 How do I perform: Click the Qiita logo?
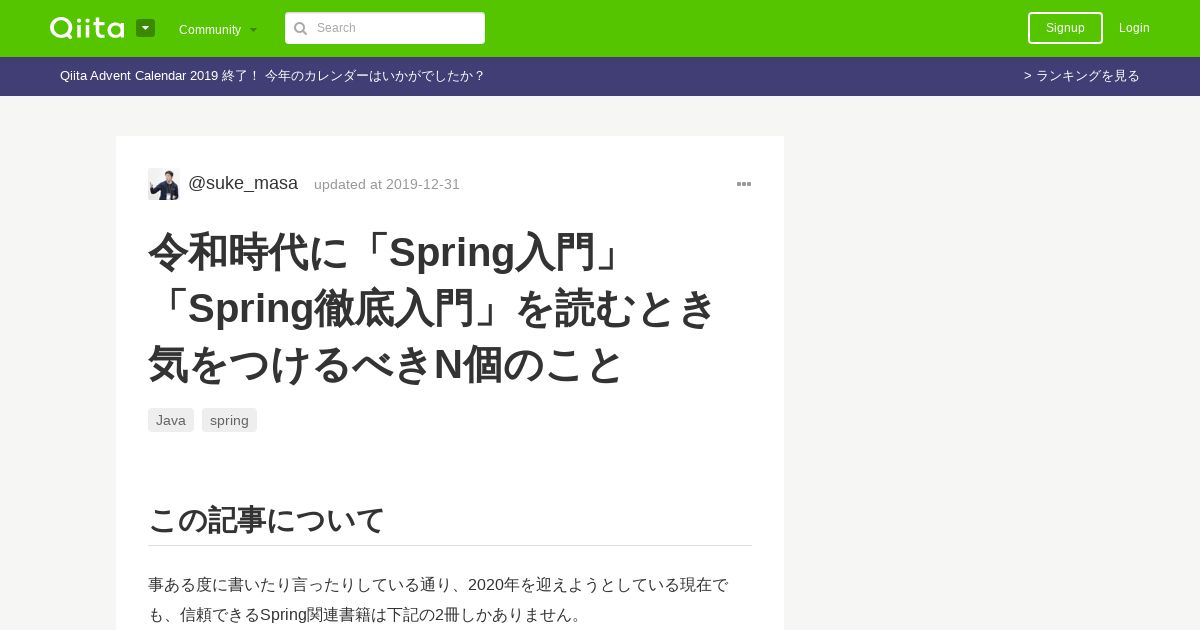[x=87, y=28]
